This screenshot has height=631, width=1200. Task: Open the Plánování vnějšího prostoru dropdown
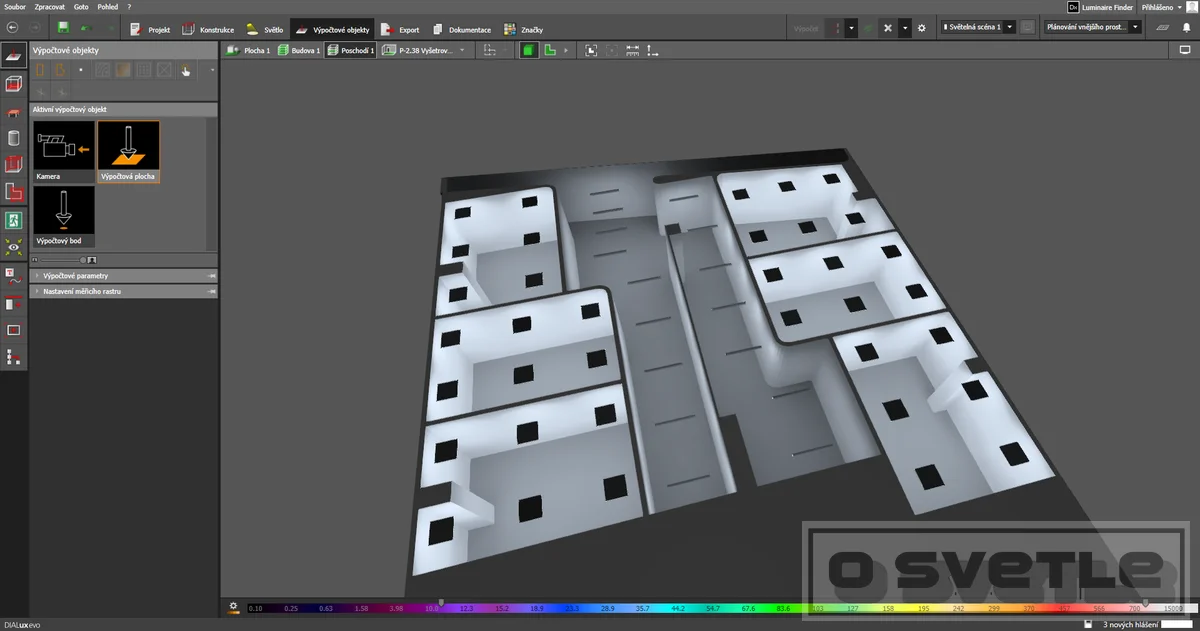[x=1092, y=28]
